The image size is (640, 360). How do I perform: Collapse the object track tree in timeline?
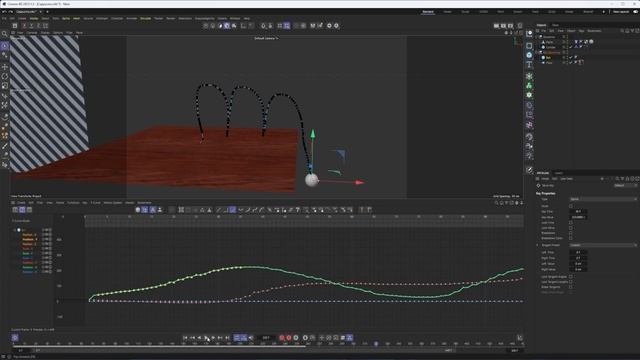click(15, 230)
